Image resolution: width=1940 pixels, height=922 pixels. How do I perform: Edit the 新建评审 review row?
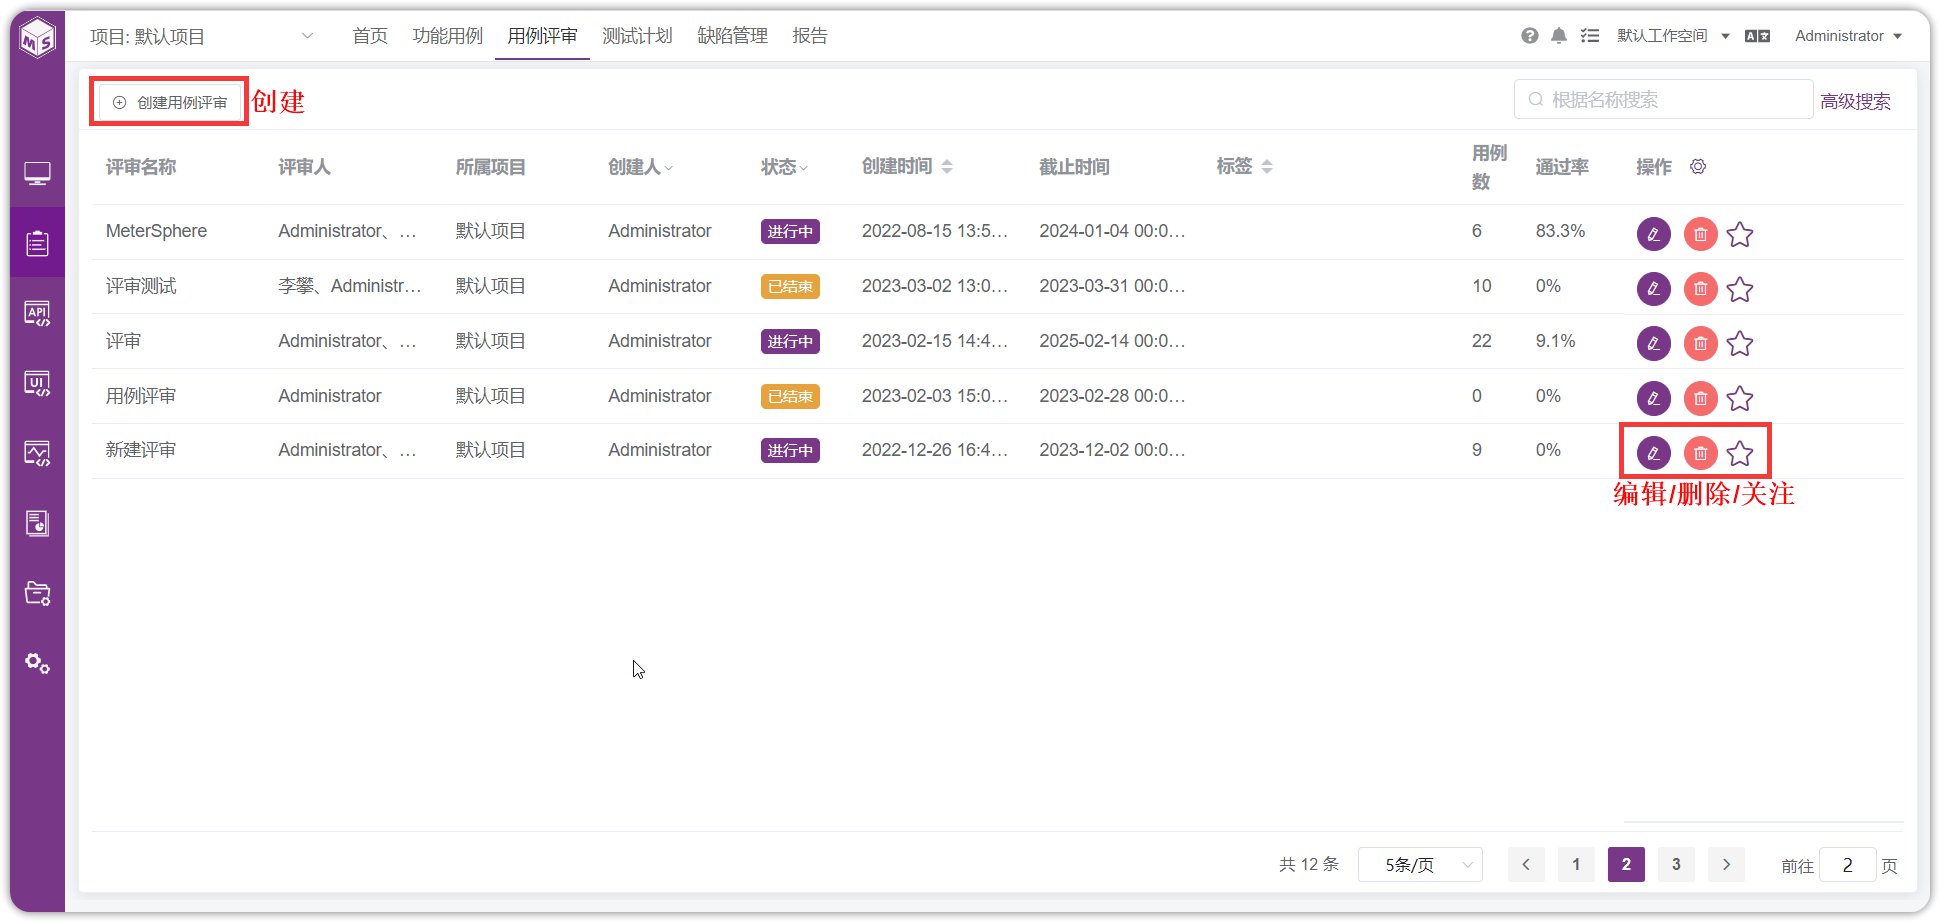1654,454
